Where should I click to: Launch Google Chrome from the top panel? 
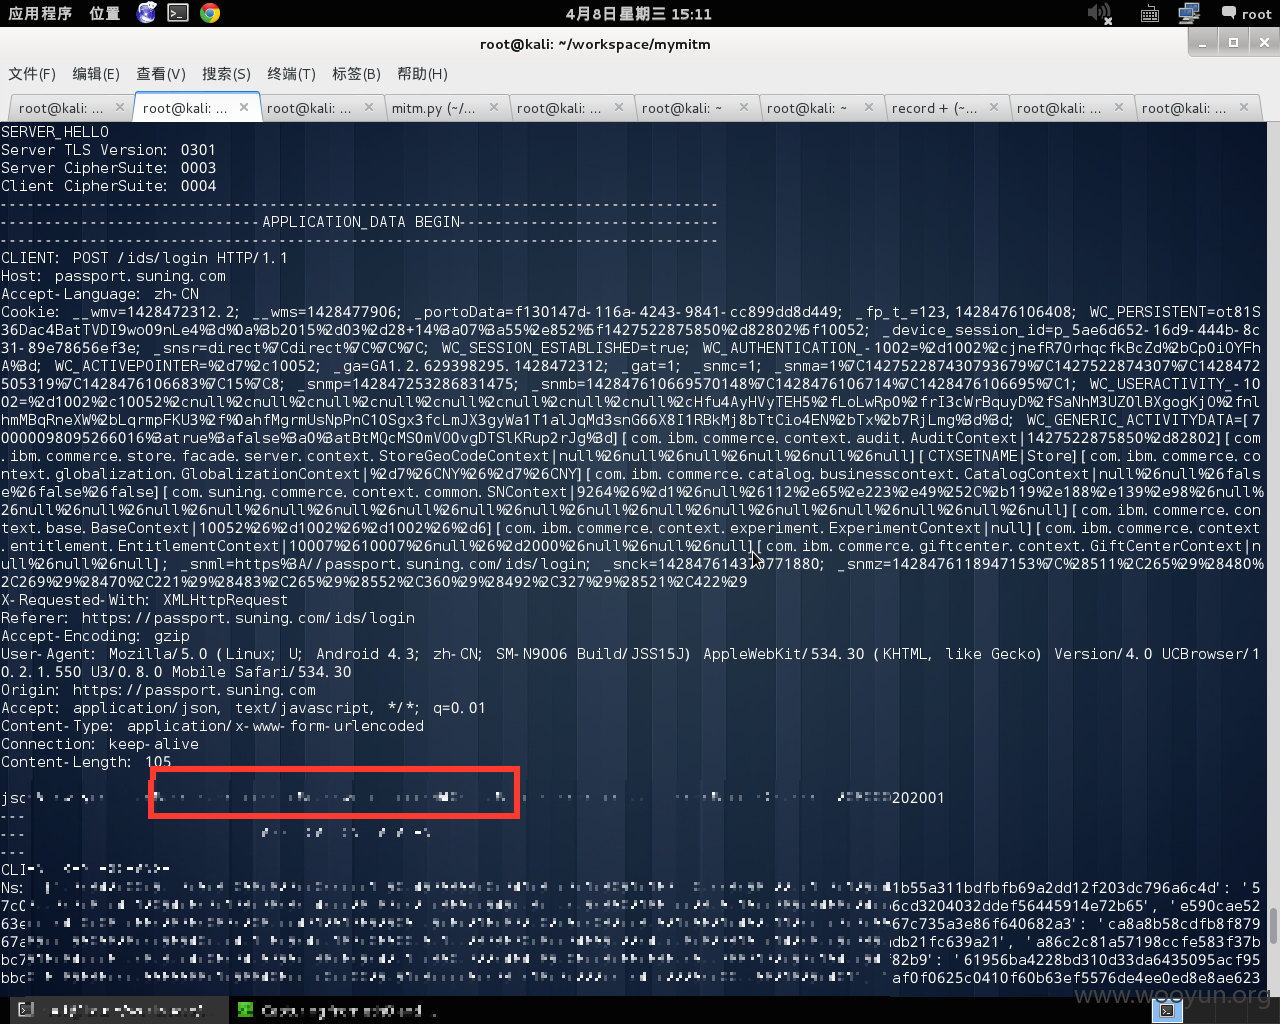click(210, 13)
